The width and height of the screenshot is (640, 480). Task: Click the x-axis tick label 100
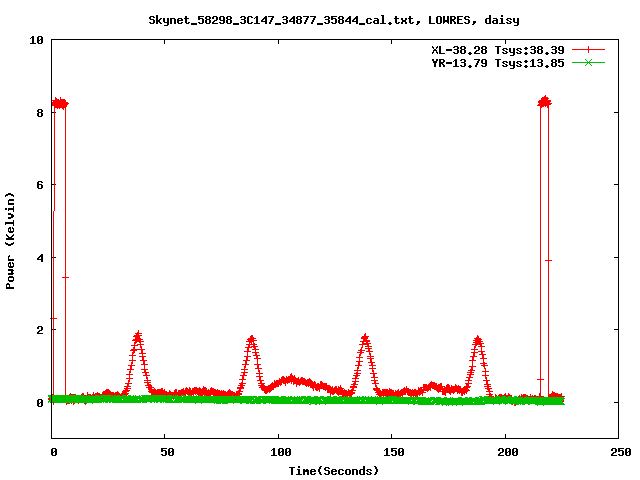[x=281, y=452]
